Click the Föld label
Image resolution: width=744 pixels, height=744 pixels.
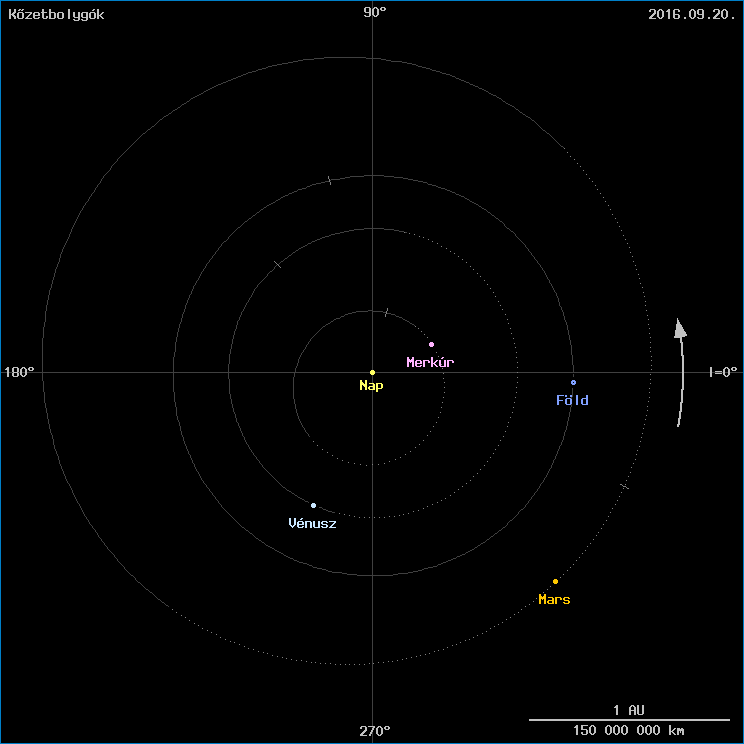[572, 400]
